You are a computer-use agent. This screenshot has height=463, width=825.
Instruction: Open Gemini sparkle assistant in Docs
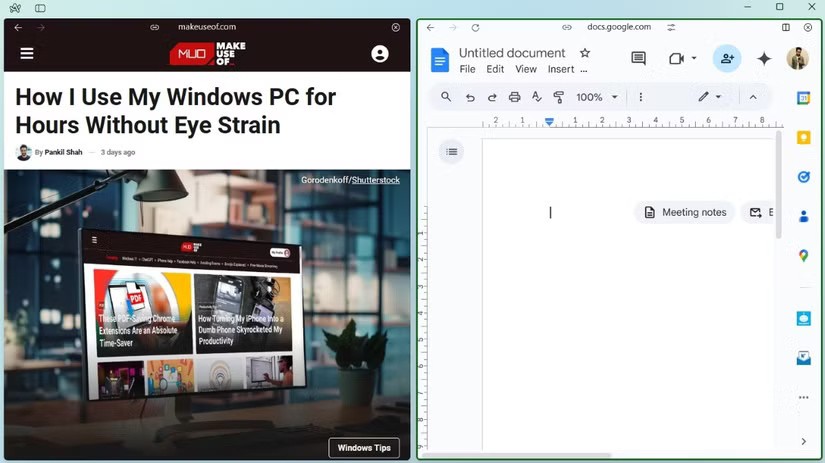[764, 59]
